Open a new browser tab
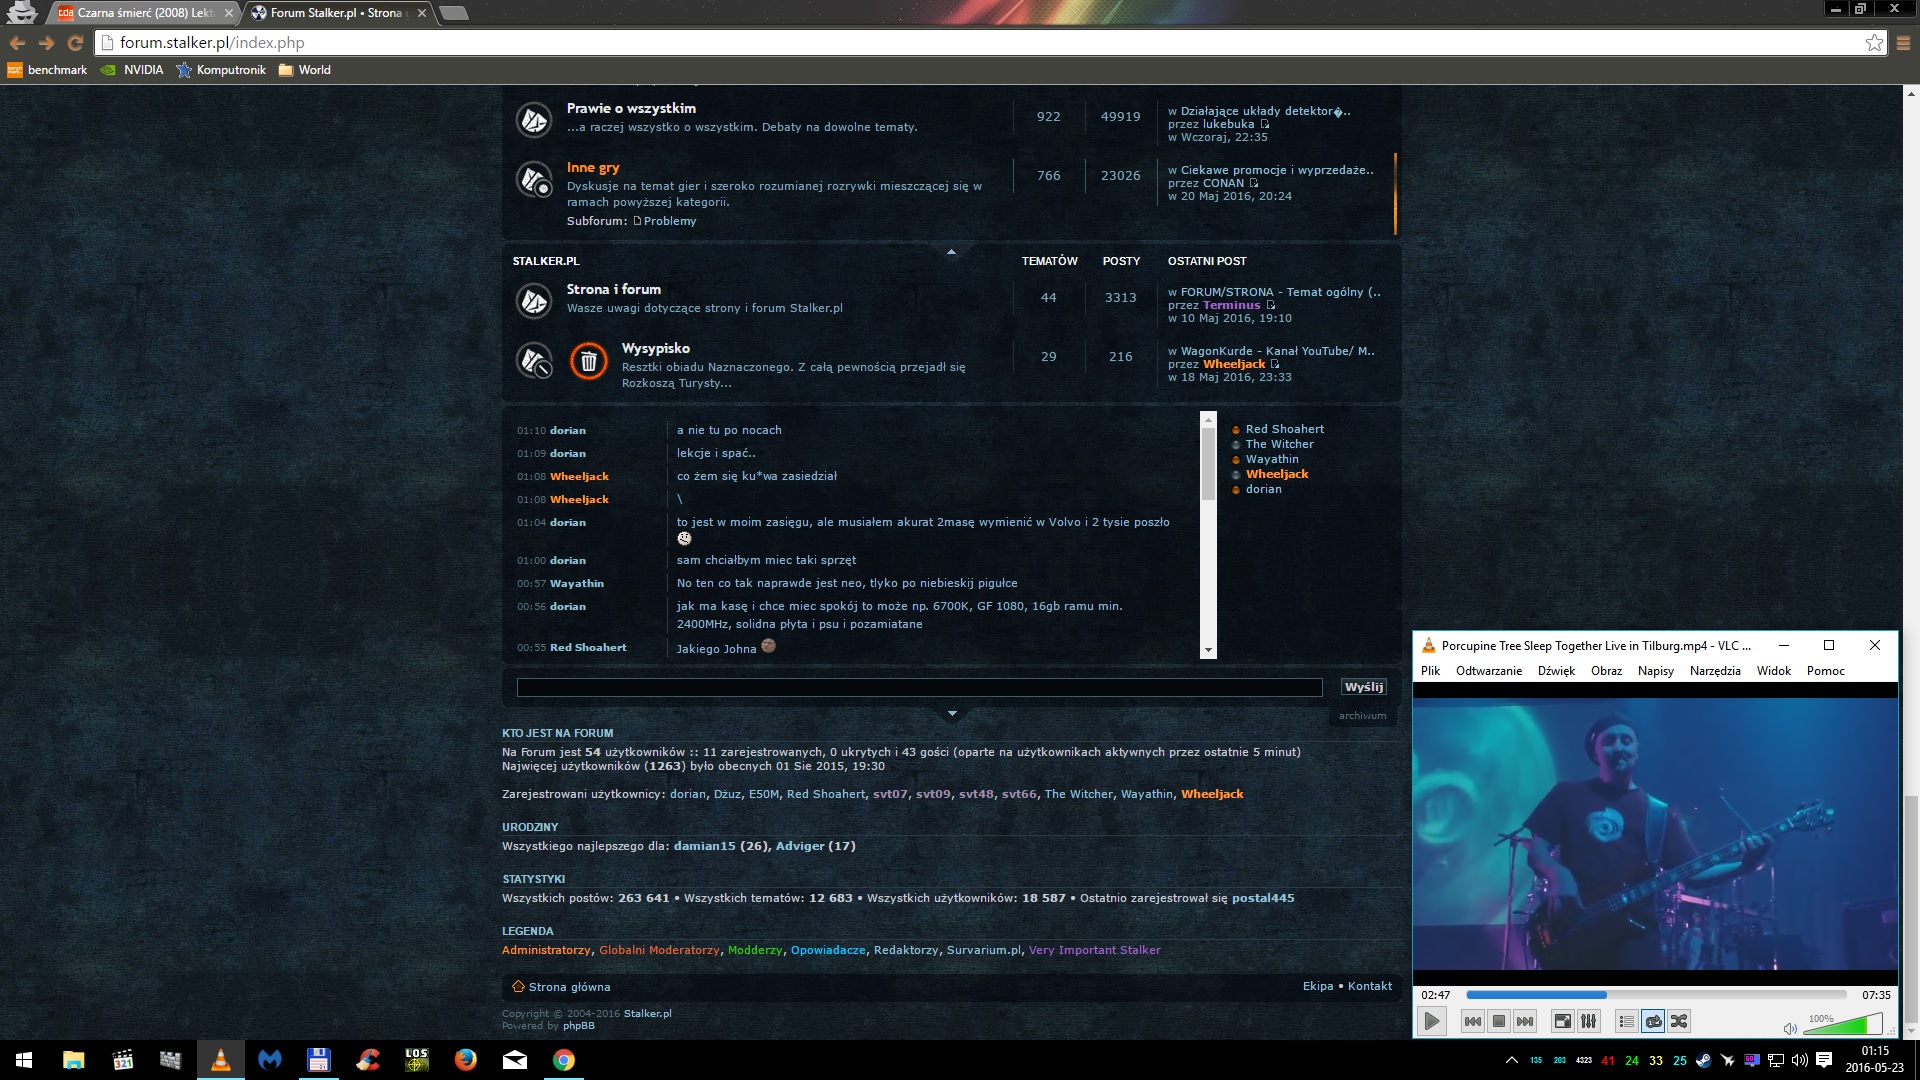 click(x=454, y=13)
